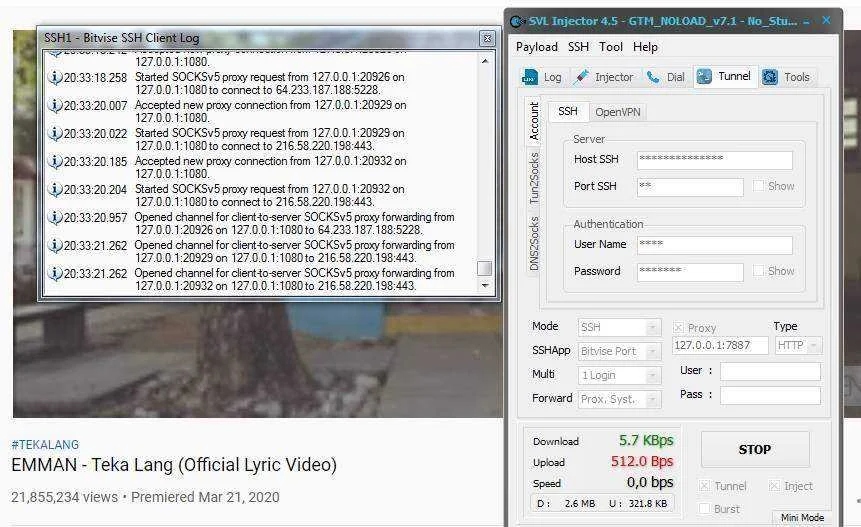
Task: Open the Dial tab phone icon
Action: tap(653, 77)
